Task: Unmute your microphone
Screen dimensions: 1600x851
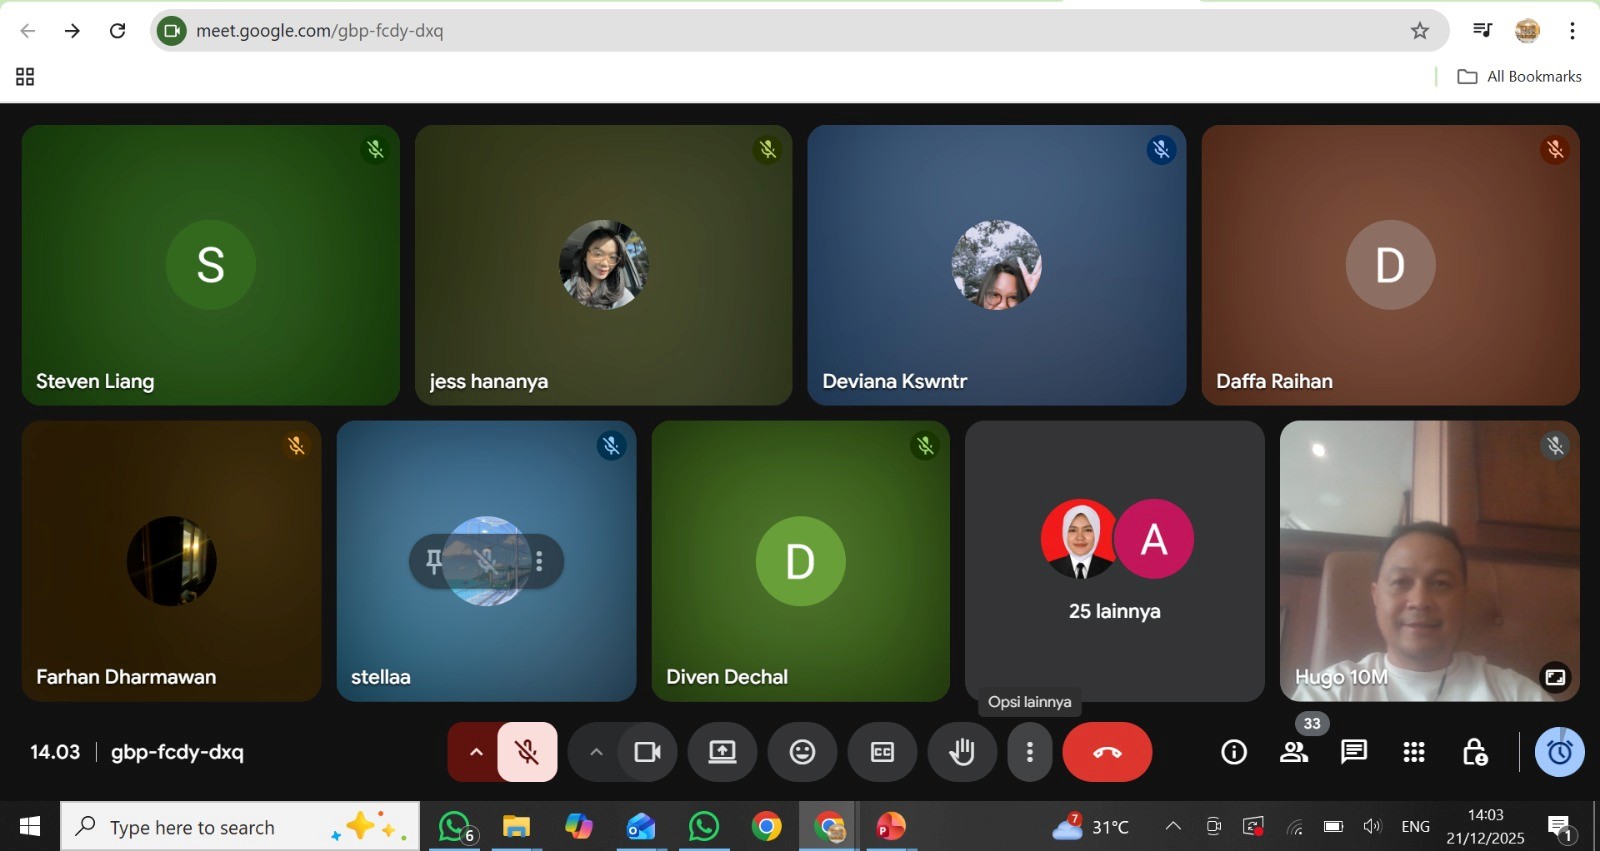Action: [527, 752]
